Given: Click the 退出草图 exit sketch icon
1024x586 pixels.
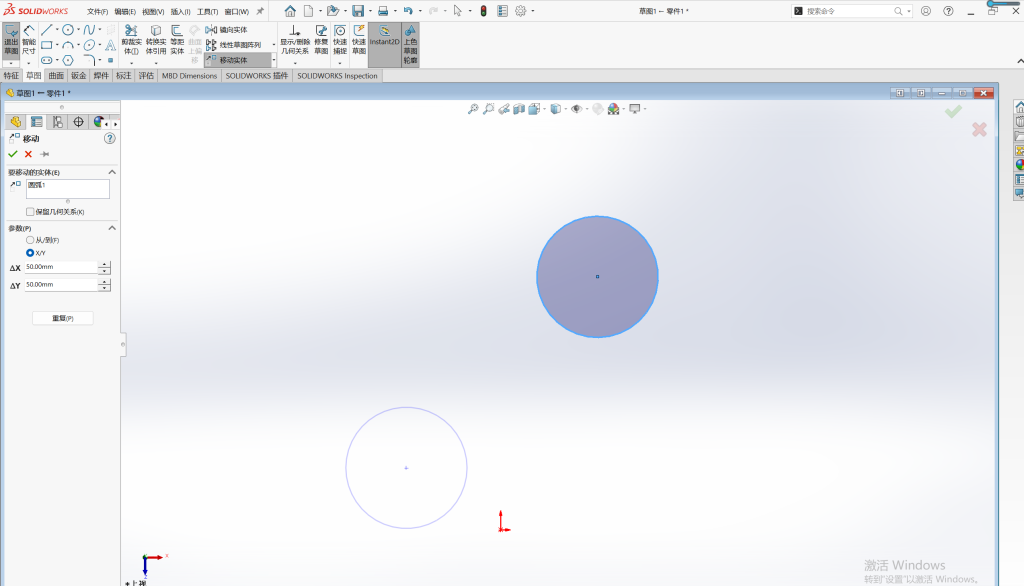Looking at the screenshot, I should pyautogui.click(x=11, y=42).
